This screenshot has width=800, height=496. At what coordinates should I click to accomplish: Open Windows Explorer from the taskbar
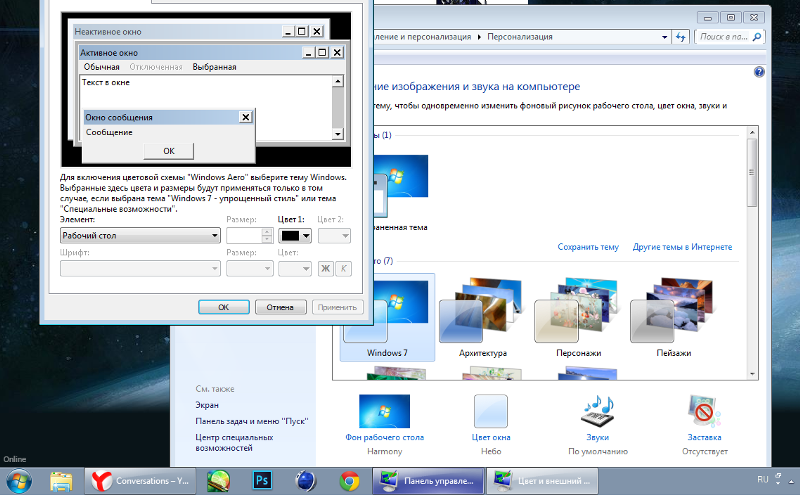click(61, 481)
